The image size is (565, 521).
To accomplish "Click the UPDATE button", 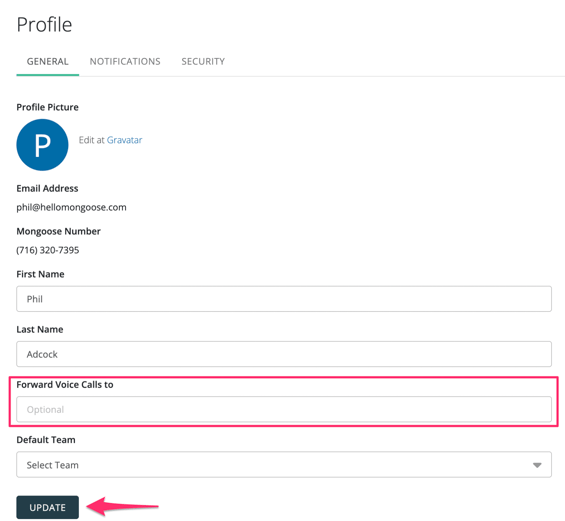I will (x=48, y=507).
